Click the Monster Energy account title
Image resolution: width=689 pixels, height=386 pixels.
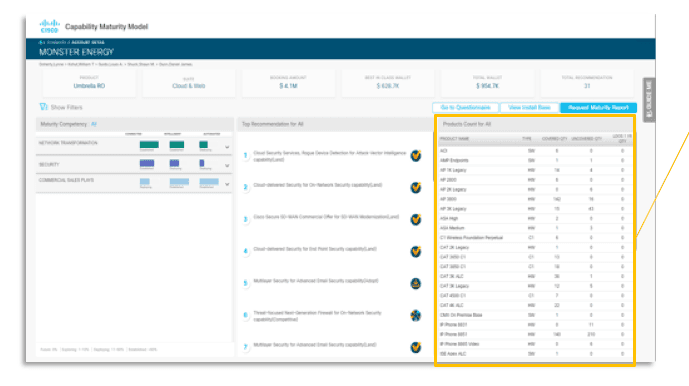click(76, 52)
